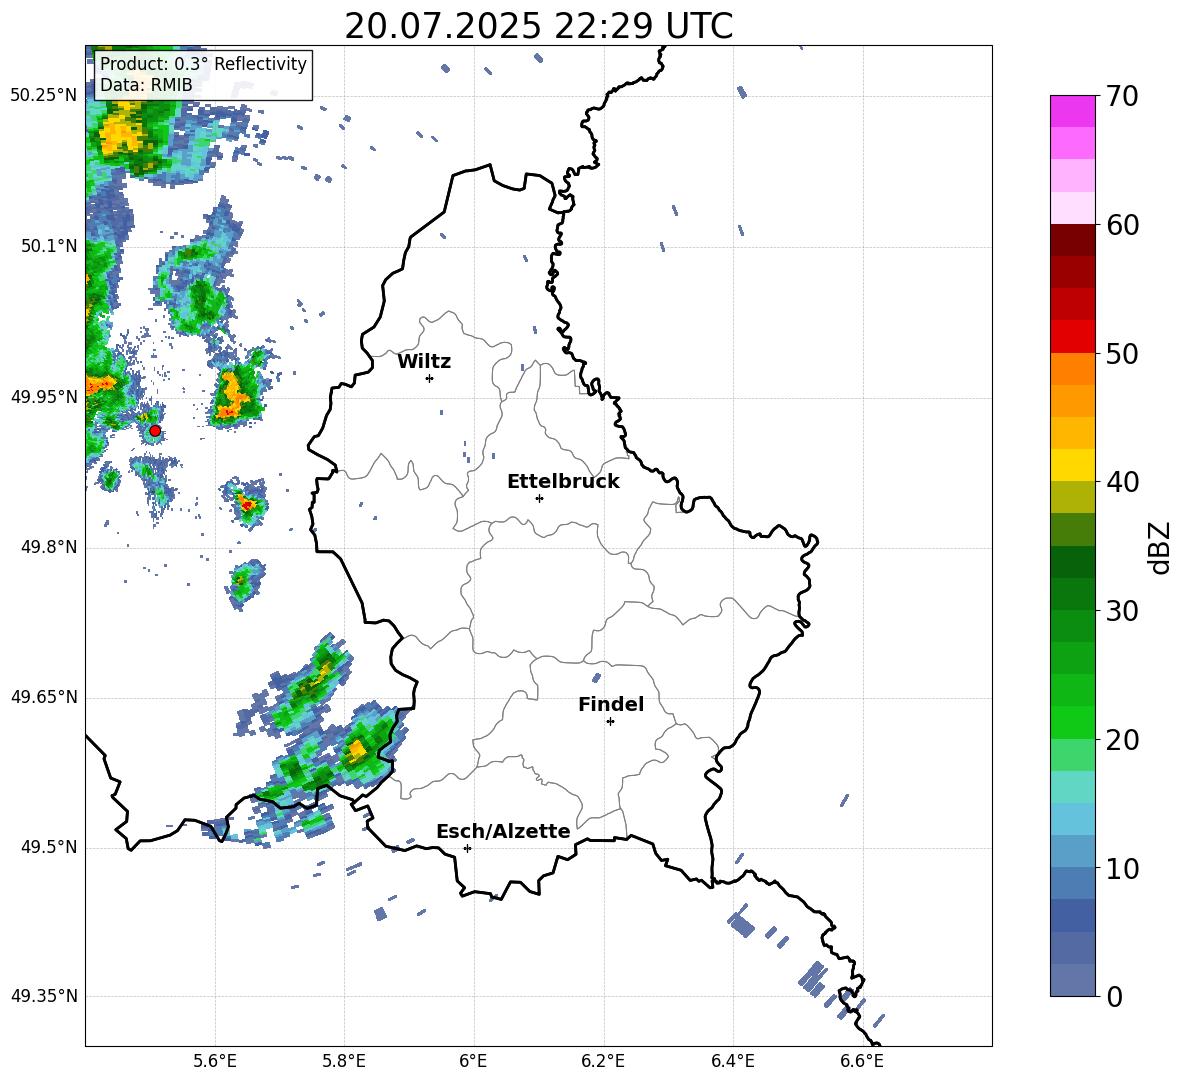
Task: Click the 49.95°N latitude label
Action: tap(43, 397)
